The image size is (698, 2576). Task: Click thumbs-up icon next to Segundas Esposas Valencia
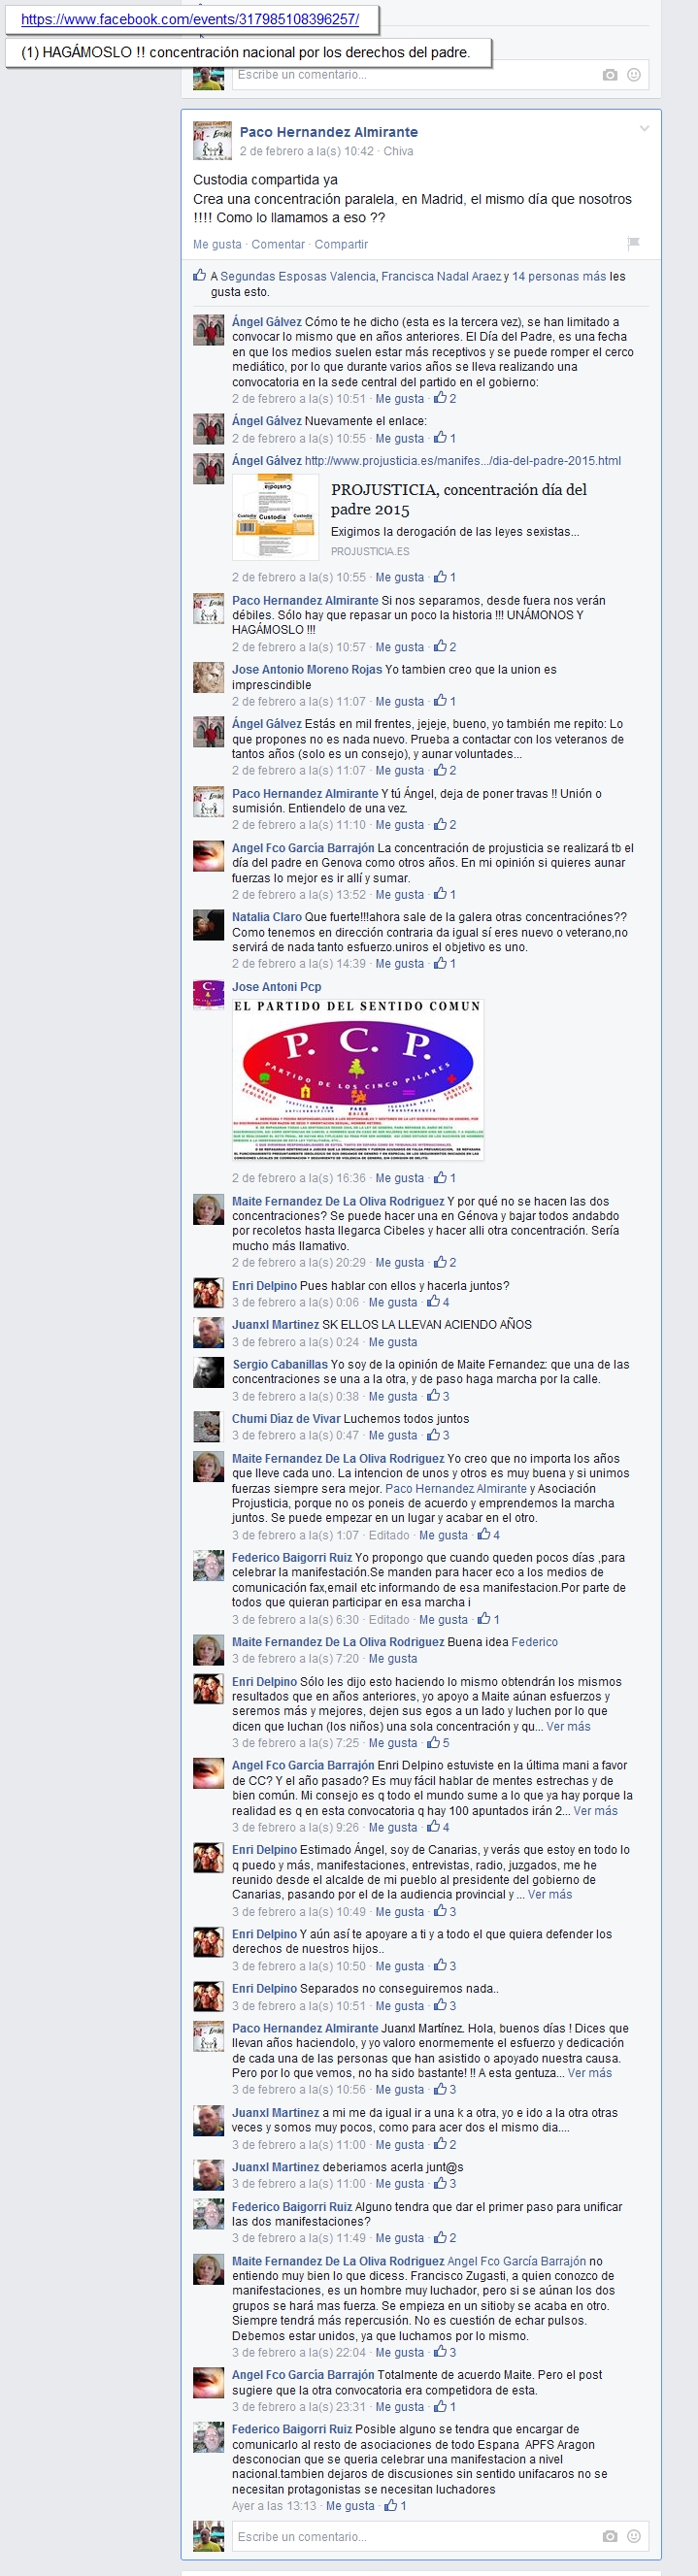[x=200, y=275]
